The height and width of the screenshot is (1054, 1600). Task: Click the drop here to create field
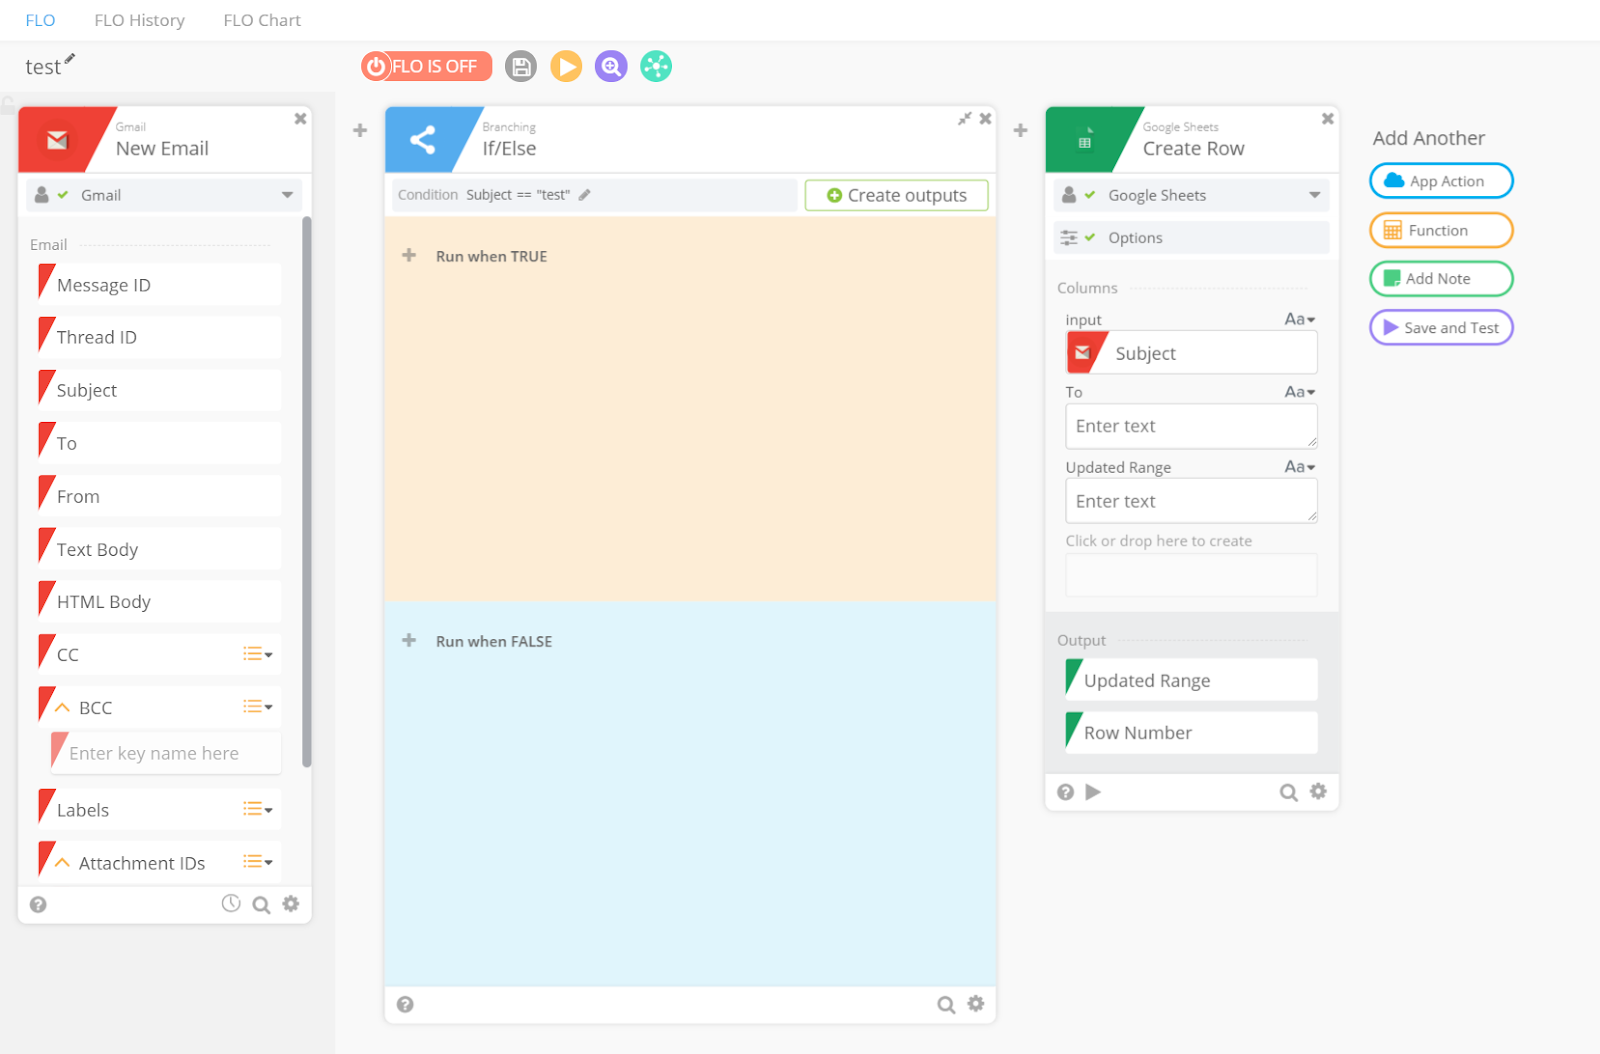coord(1192,575)
